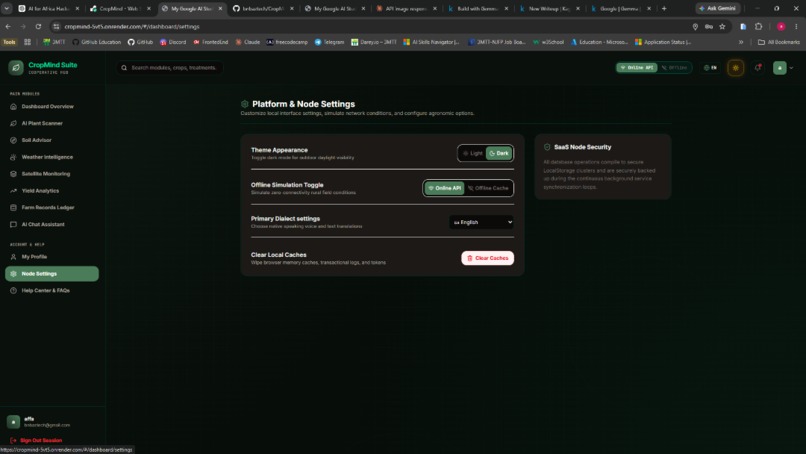The height and width of the screenshot is (454, 806).
Task: Expand the user avatar menu chevron
Action: (791, 68)
